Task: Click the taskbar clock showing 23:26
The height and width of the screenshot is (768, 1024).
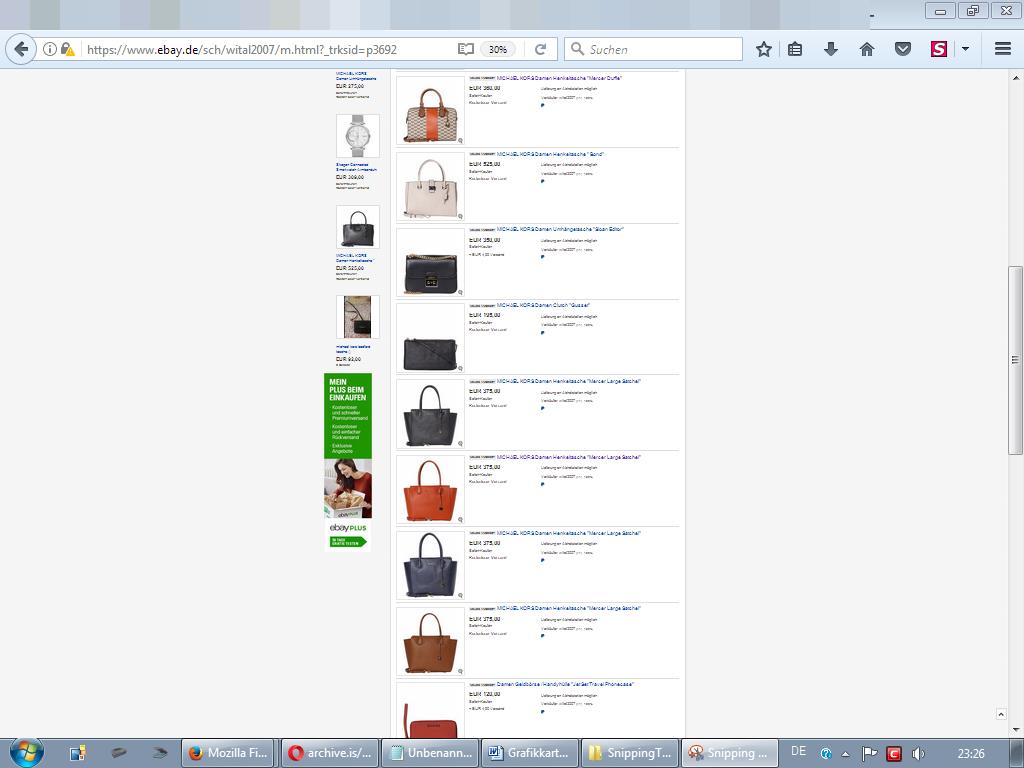Action: pyautogui.click(x=970, y=754)
